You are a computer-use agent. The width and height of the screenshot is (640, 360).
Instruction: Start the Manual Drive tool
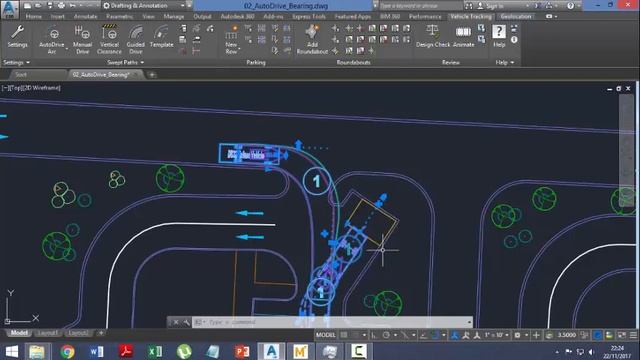tap(82, 40)
